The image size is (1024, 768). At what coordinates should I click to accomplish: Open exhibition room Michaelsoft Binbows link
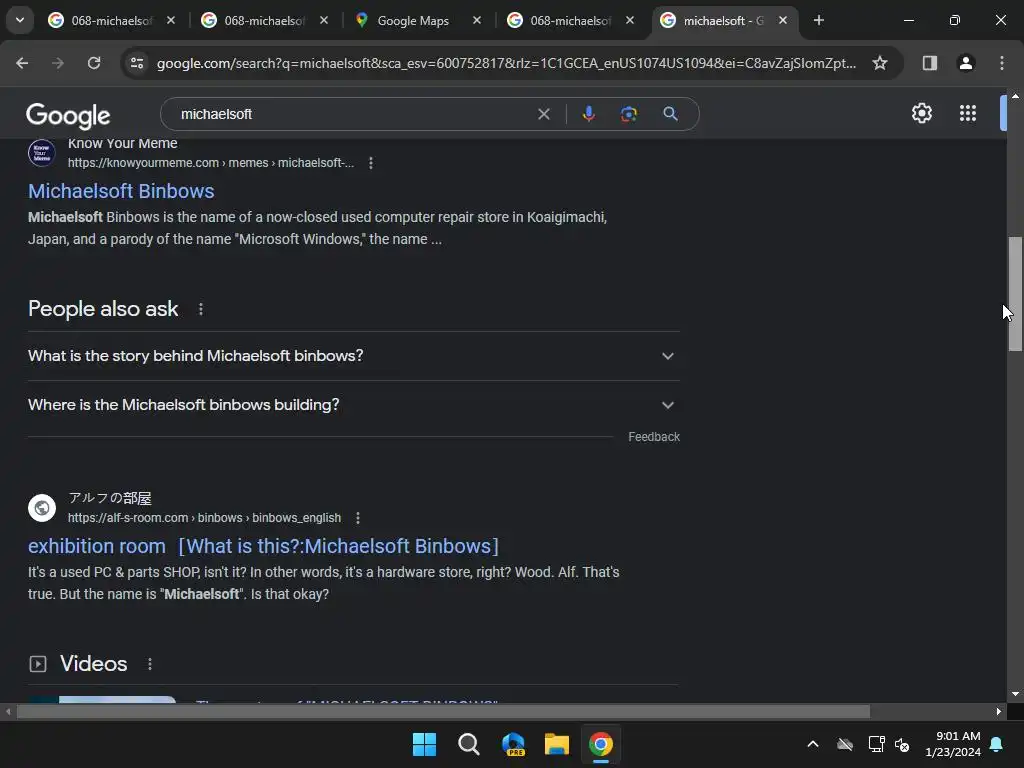point(263,546)
